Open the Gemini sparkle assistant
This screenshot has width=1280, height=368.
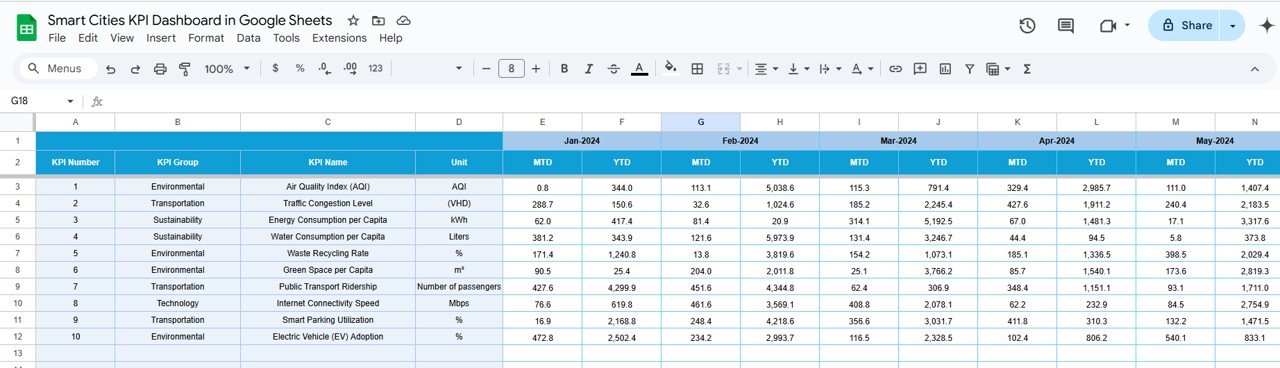1266,26
